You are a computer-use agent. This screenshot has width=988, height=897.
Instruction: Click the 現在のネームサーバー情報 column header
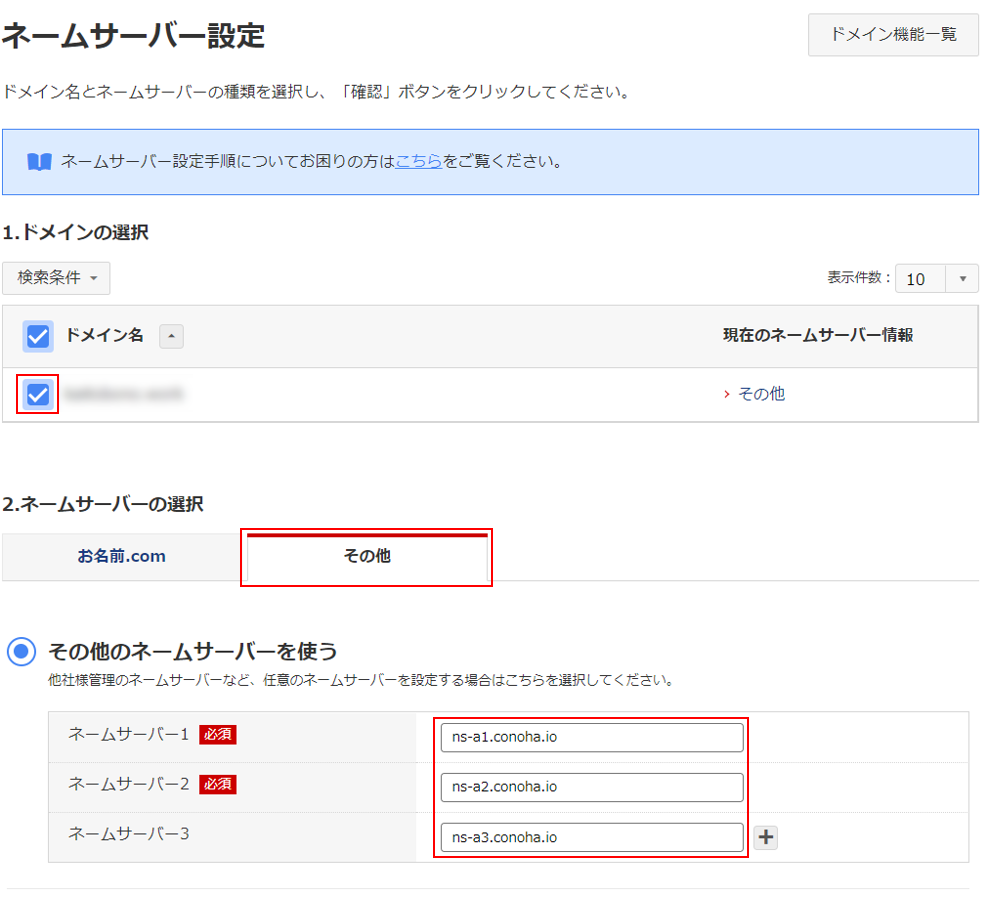[818, 335]
